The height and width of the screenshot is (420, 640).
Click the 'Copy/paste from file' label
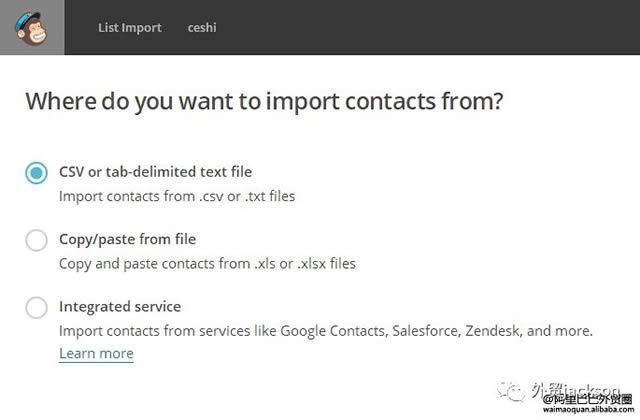click(127, 239)
